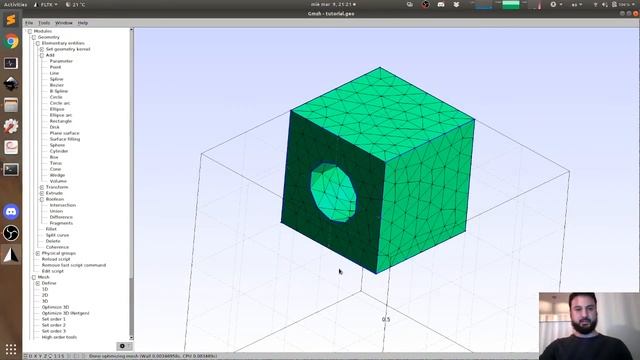Viewport: 640px width, 360px height.
Task: Expand the Extrude node
Action: pos(42,193)
